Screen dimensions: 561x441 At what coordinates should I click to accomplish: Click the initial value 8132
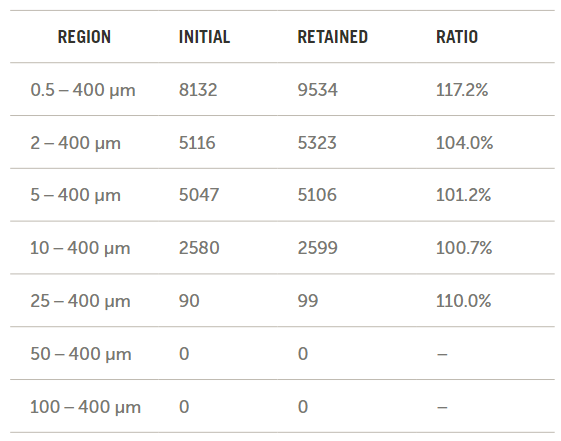198,90
